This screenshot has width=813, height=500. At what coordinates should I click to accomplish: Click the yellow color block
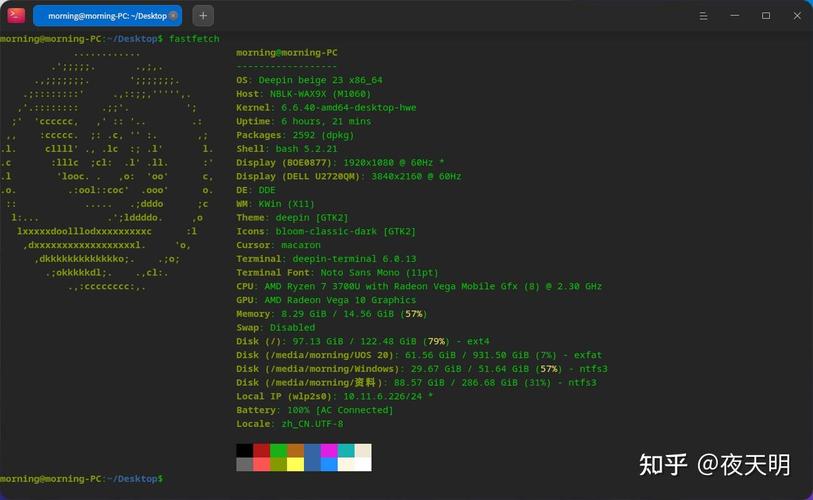295,464
